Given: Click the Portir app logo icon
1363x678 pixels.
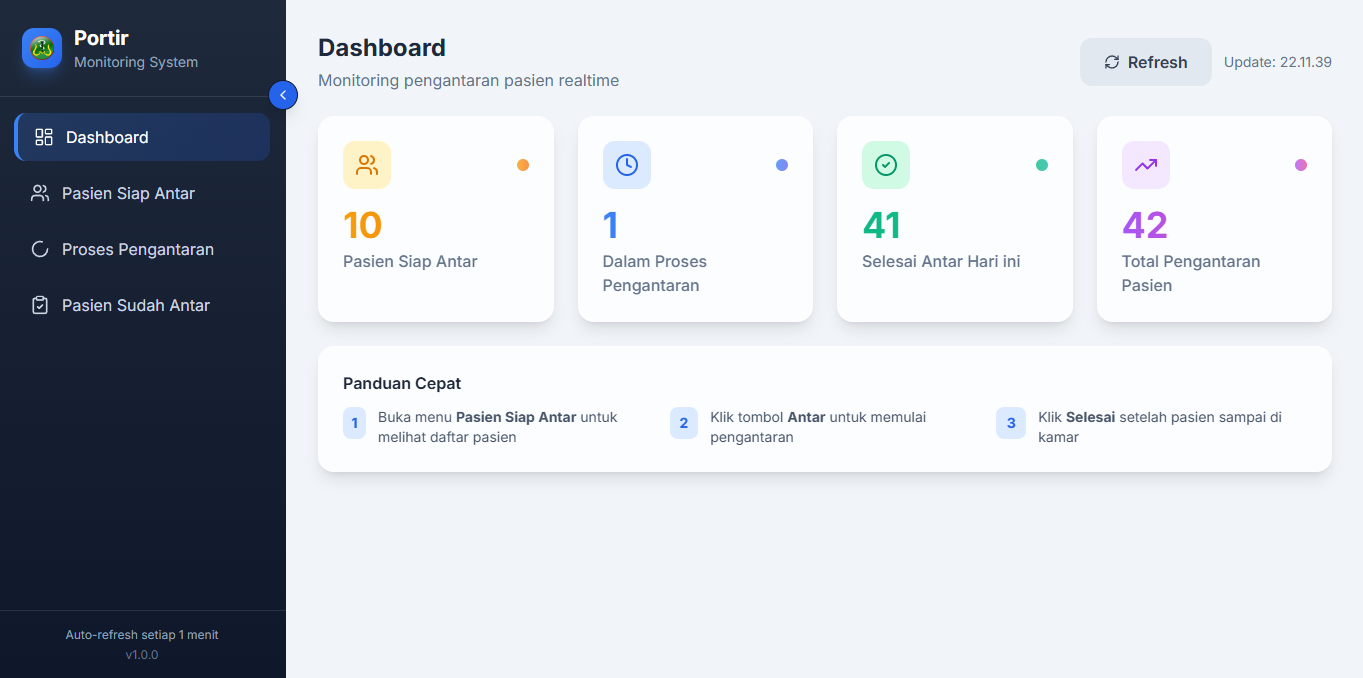Looking at the screenshot, I should tap(42, 48).
